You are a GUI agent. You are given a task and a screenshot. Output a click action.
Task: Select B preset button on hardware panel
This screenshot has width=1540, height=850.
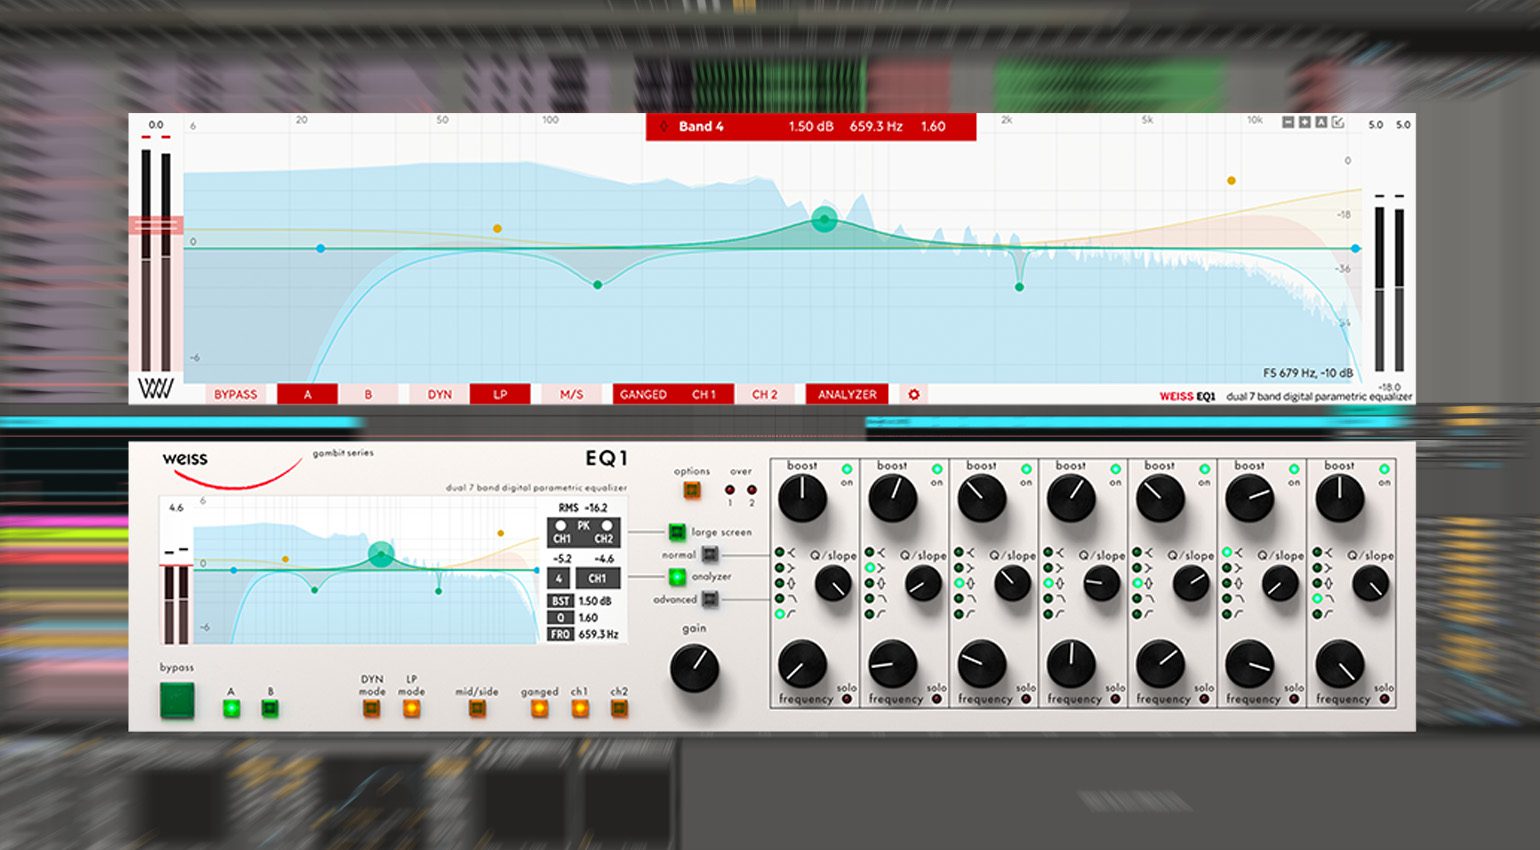[x=269, y=708]
